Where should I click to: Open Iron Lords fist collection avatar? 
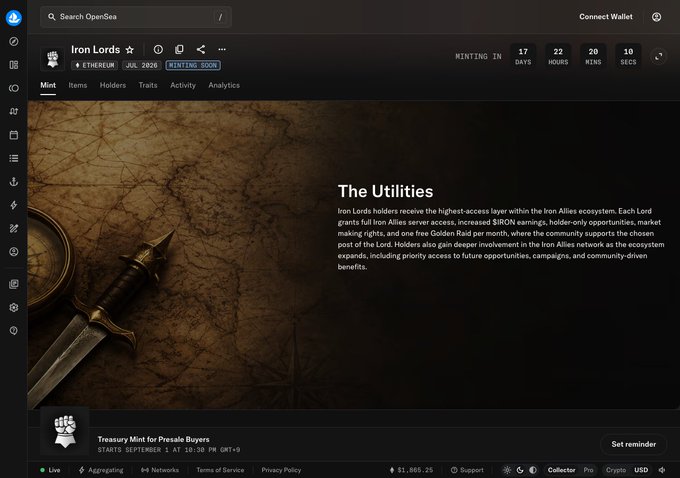click(52, 58)
